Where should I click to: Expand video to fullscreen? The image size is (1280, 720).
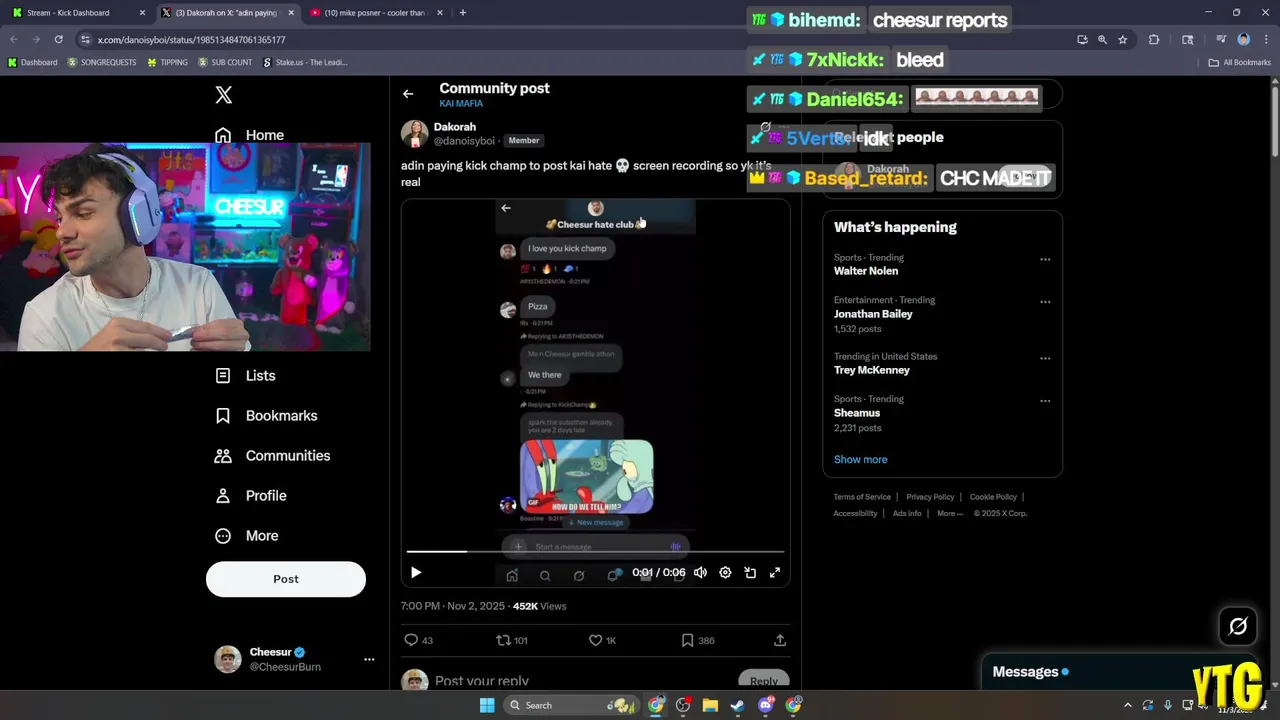(x=774, y=573)
